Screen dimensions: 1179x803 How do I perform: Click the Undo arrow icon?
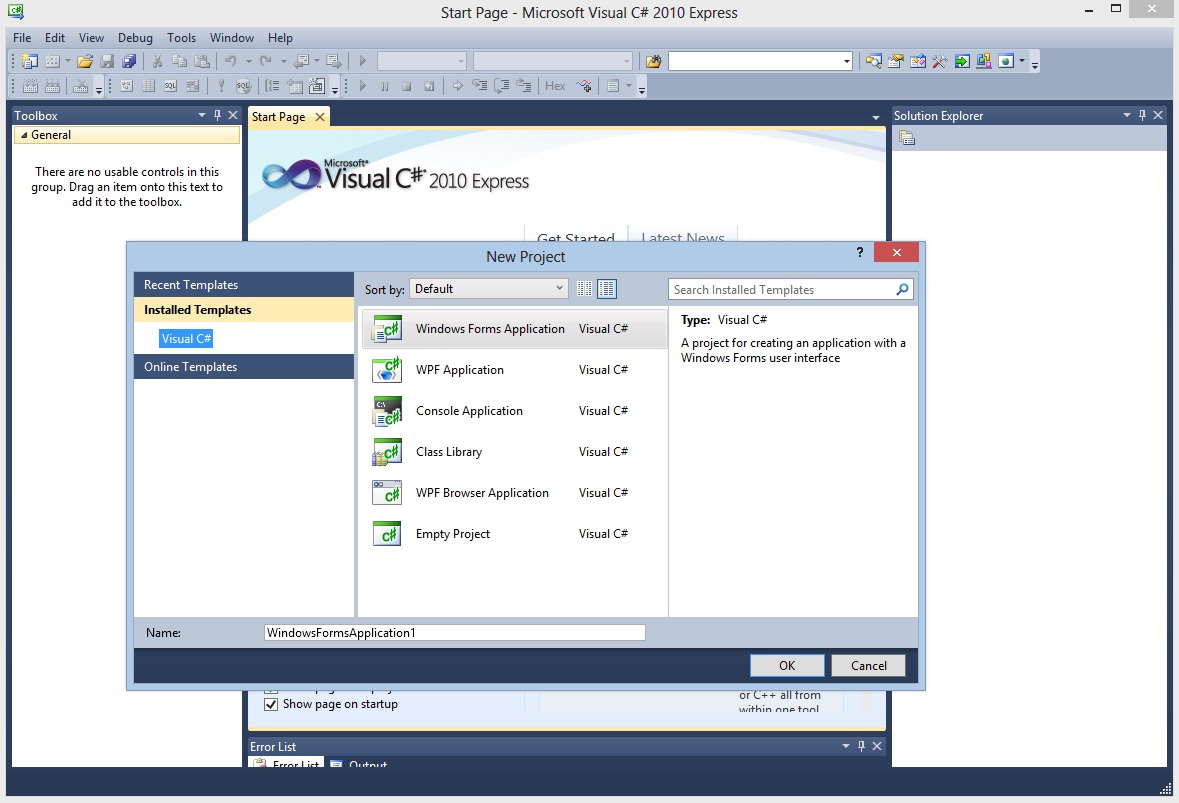click(x=231, y=62)
